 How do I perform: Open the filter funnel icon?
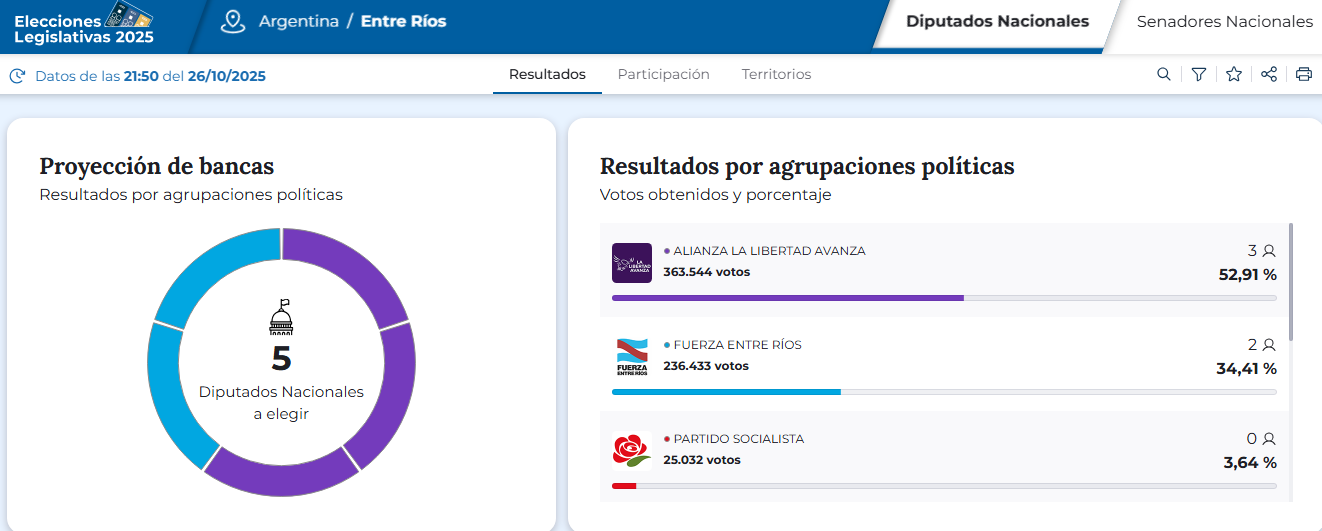coord(1199,74)
